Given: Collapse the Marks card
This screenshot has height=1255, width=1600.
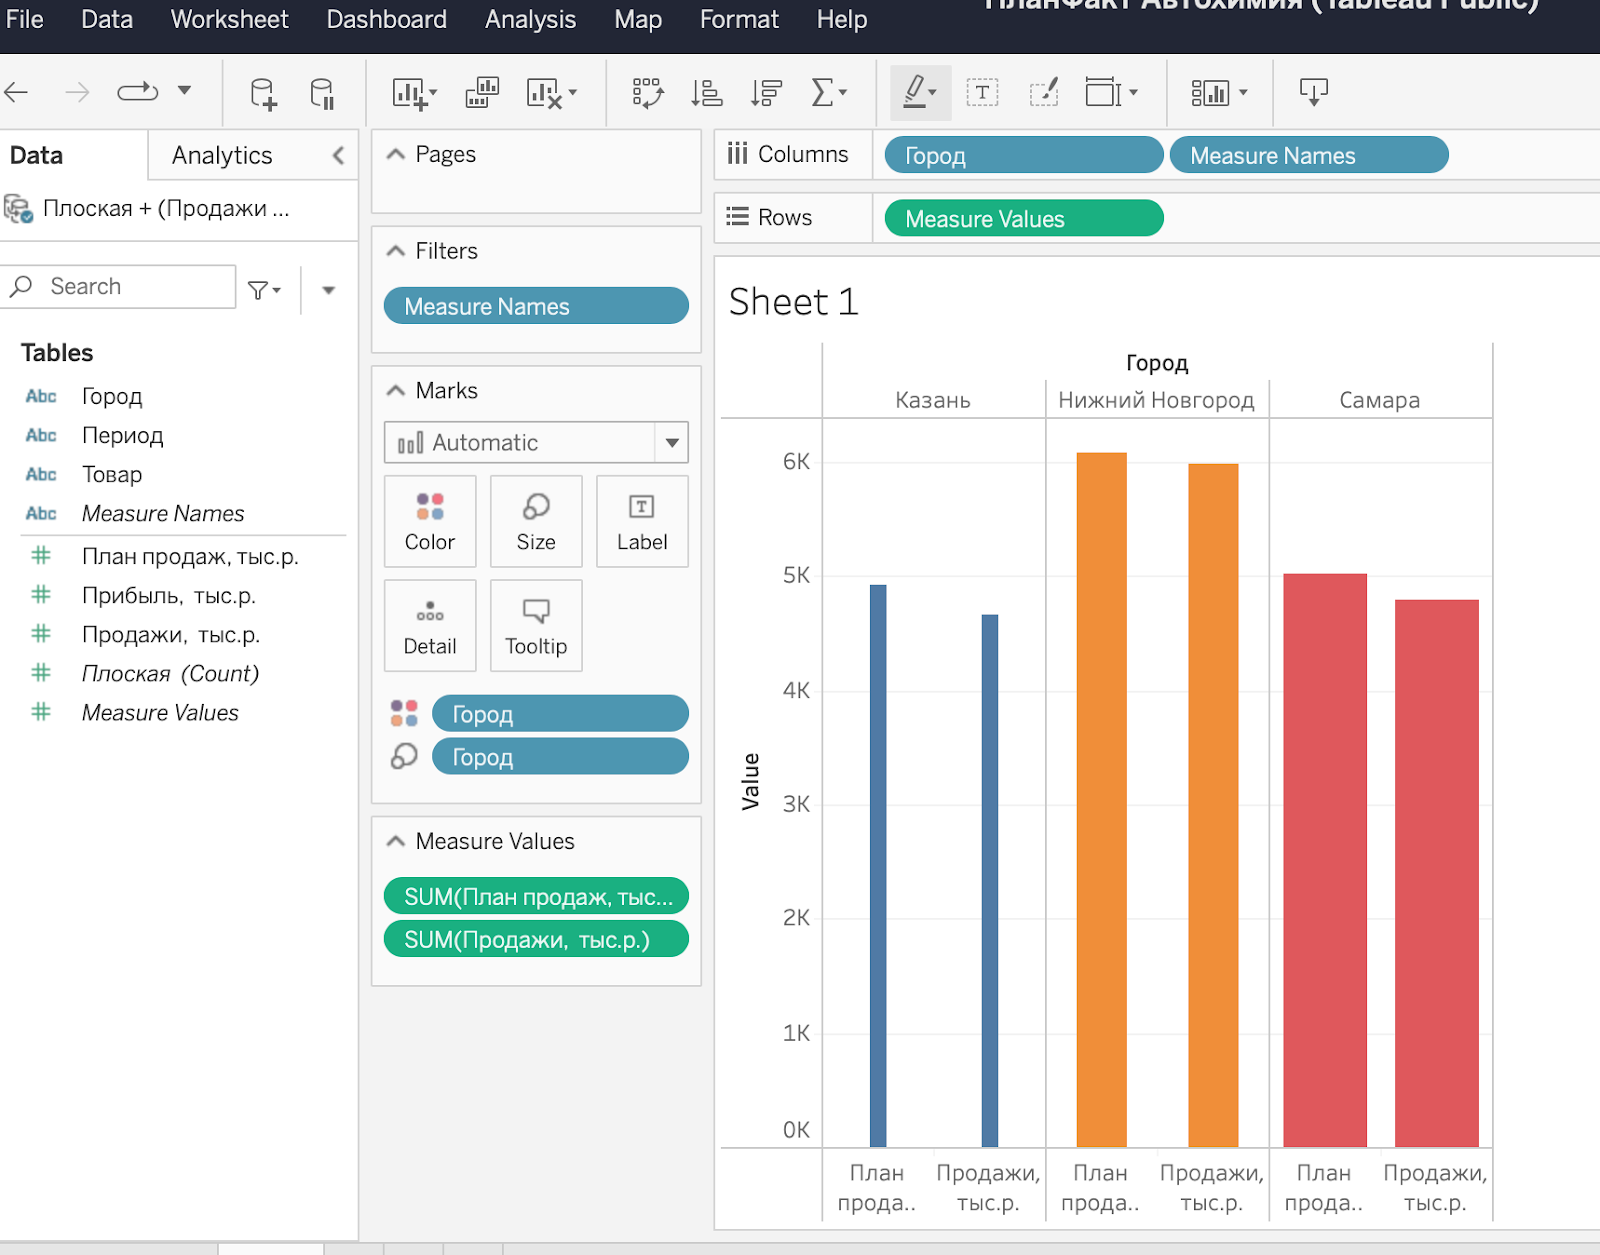Looking at the screenshot, I should point(396,390).
